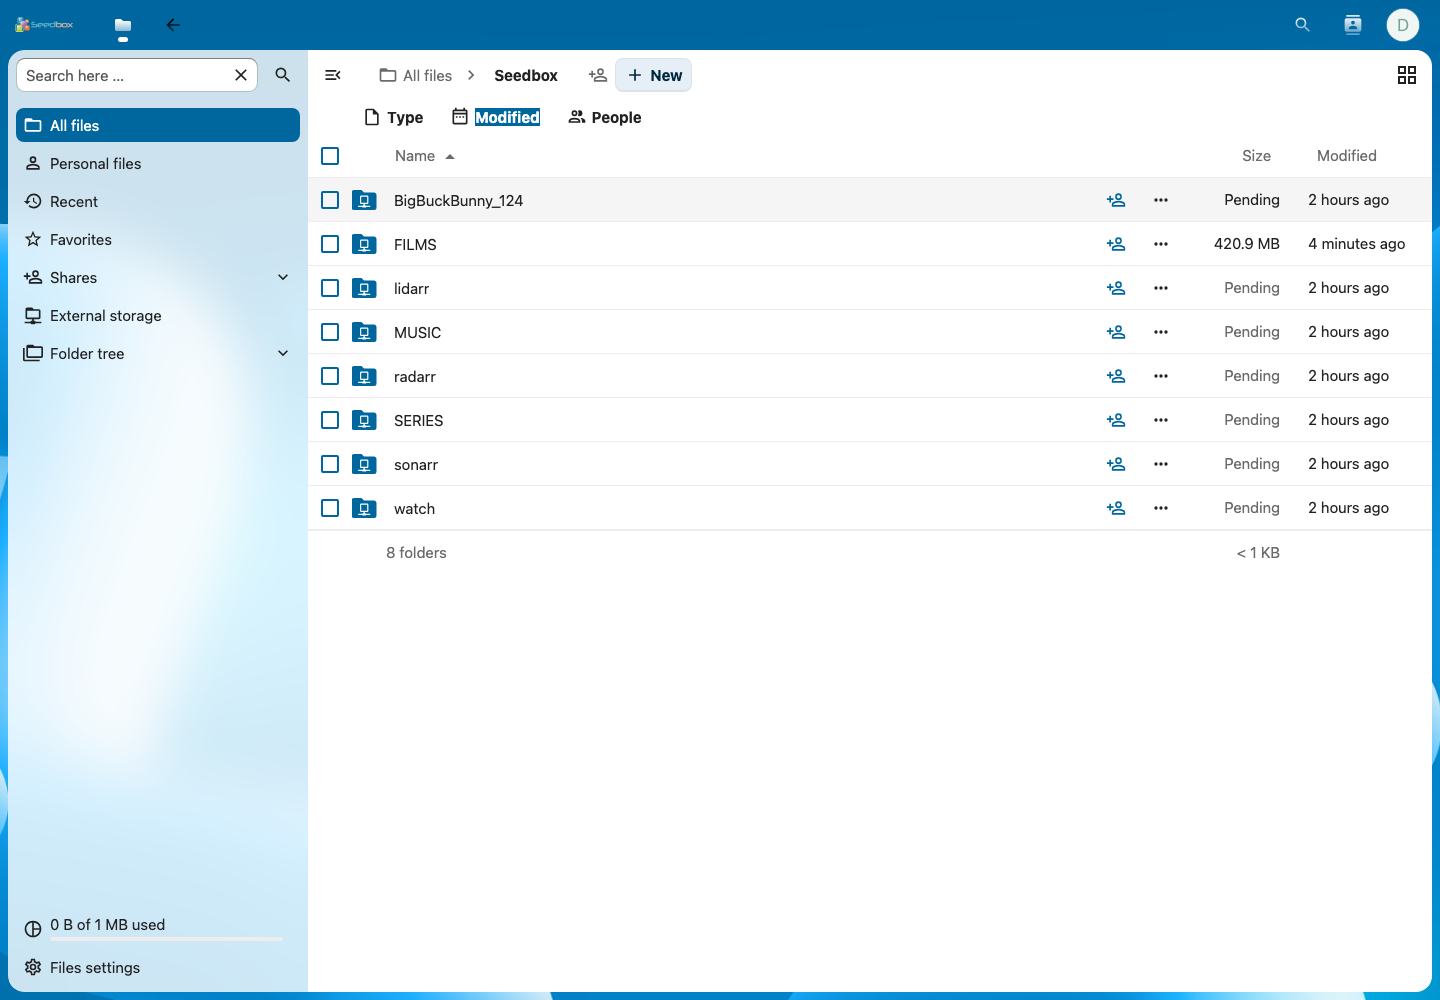The image size is (1440, 1000).
Task: Open Favorites in sidebar
Action: [158, 239]
